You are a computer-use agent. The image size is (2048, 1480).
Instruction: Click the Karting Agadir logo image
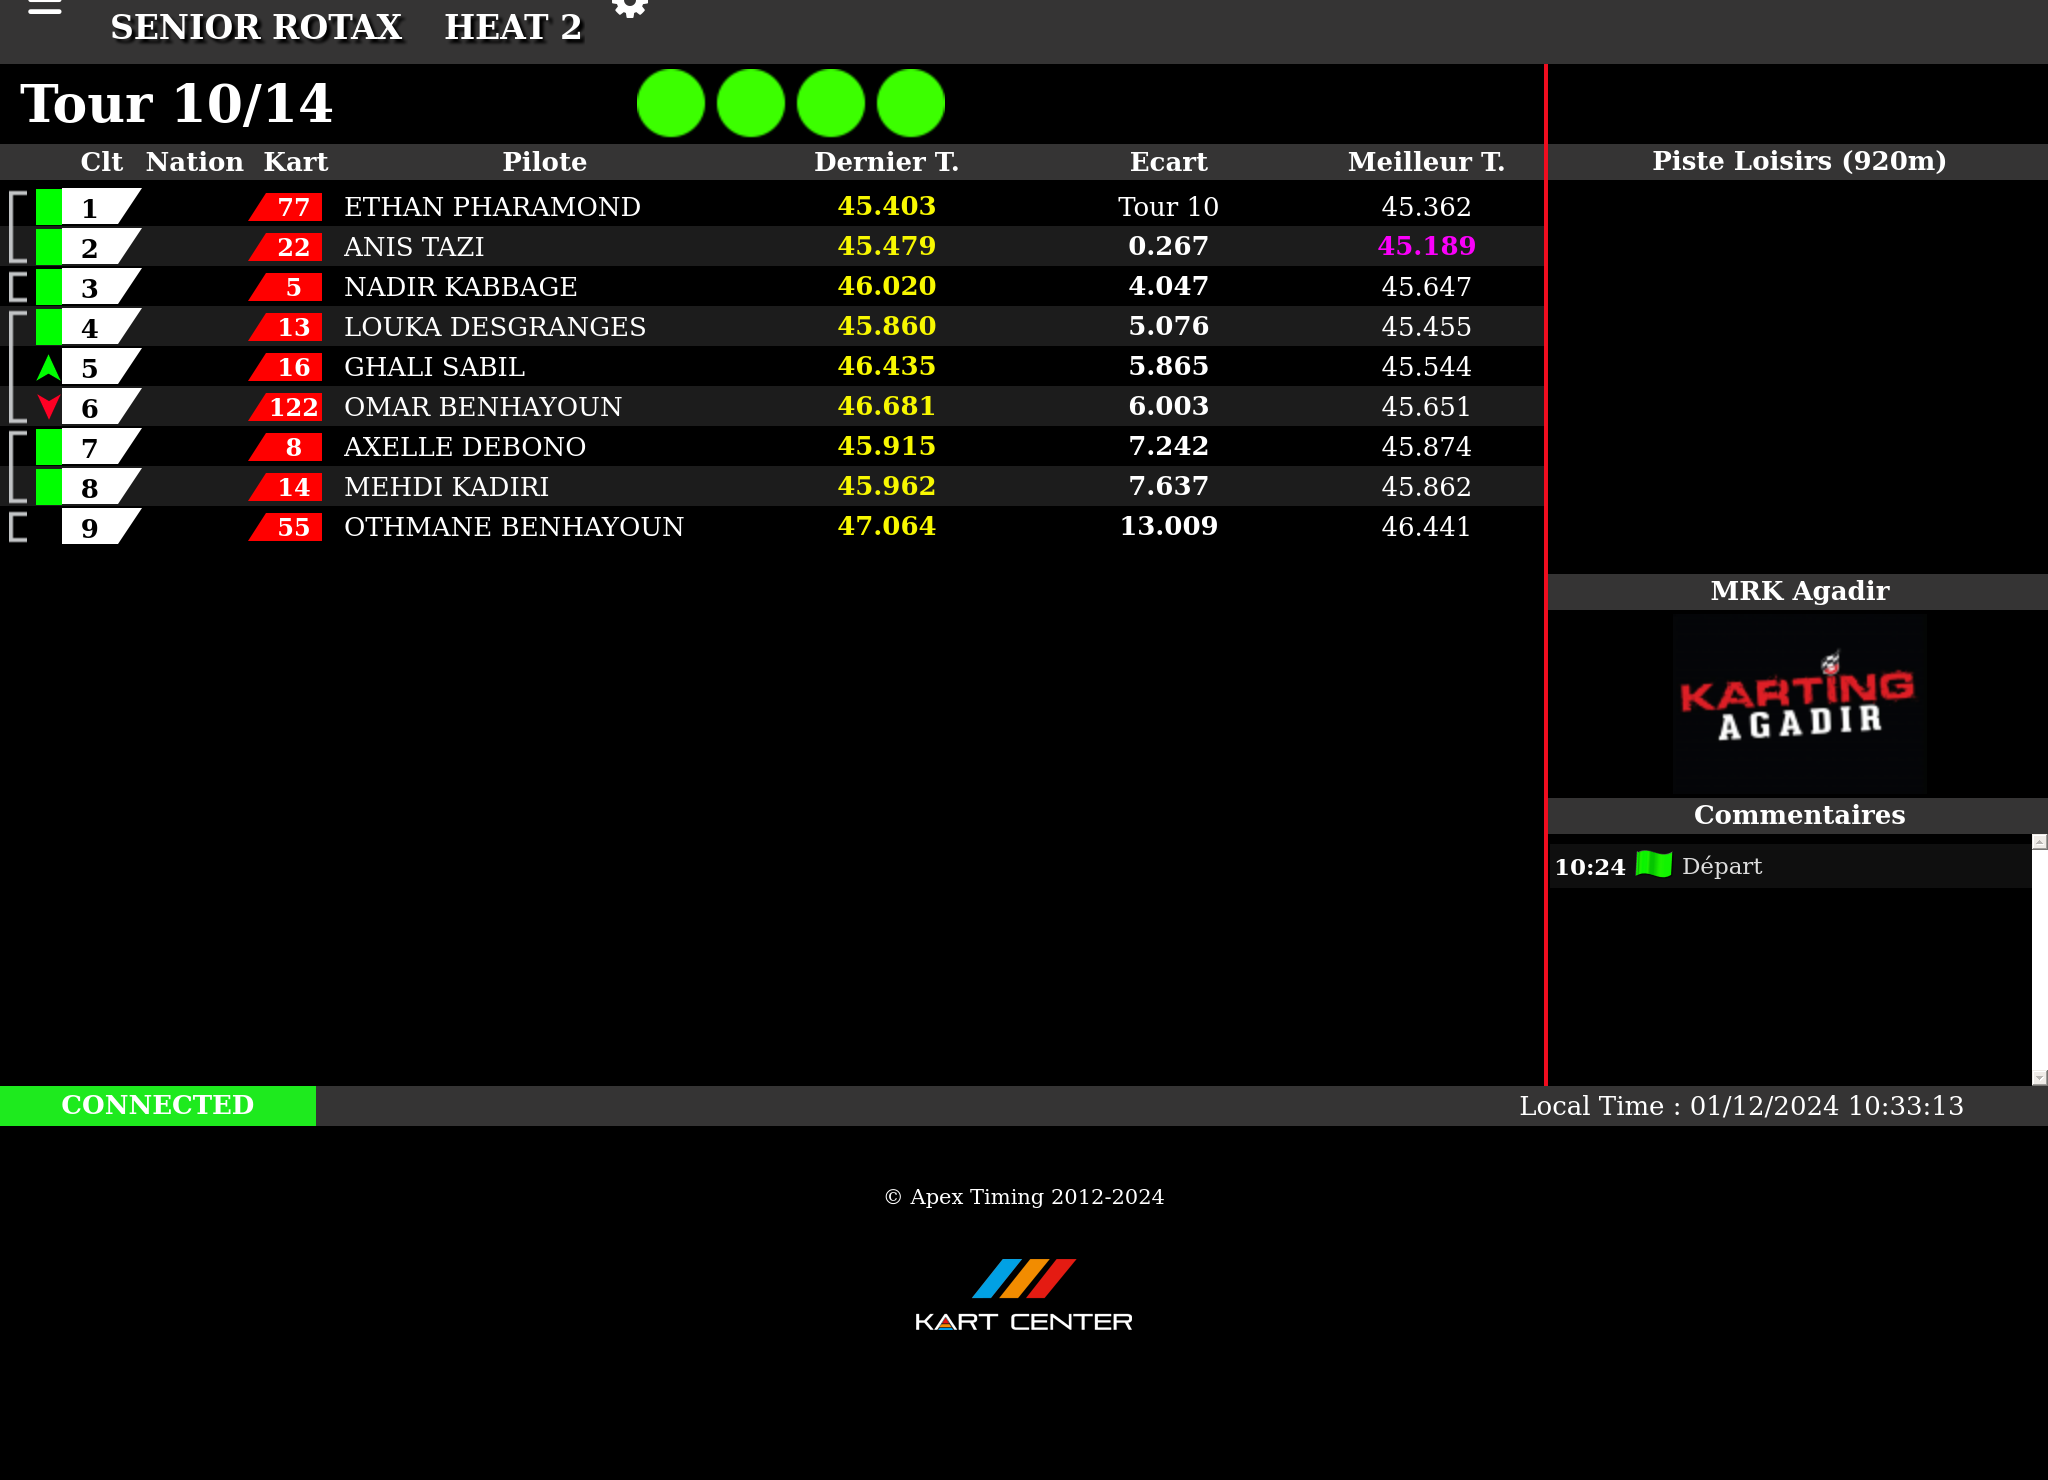(1799, 703)
